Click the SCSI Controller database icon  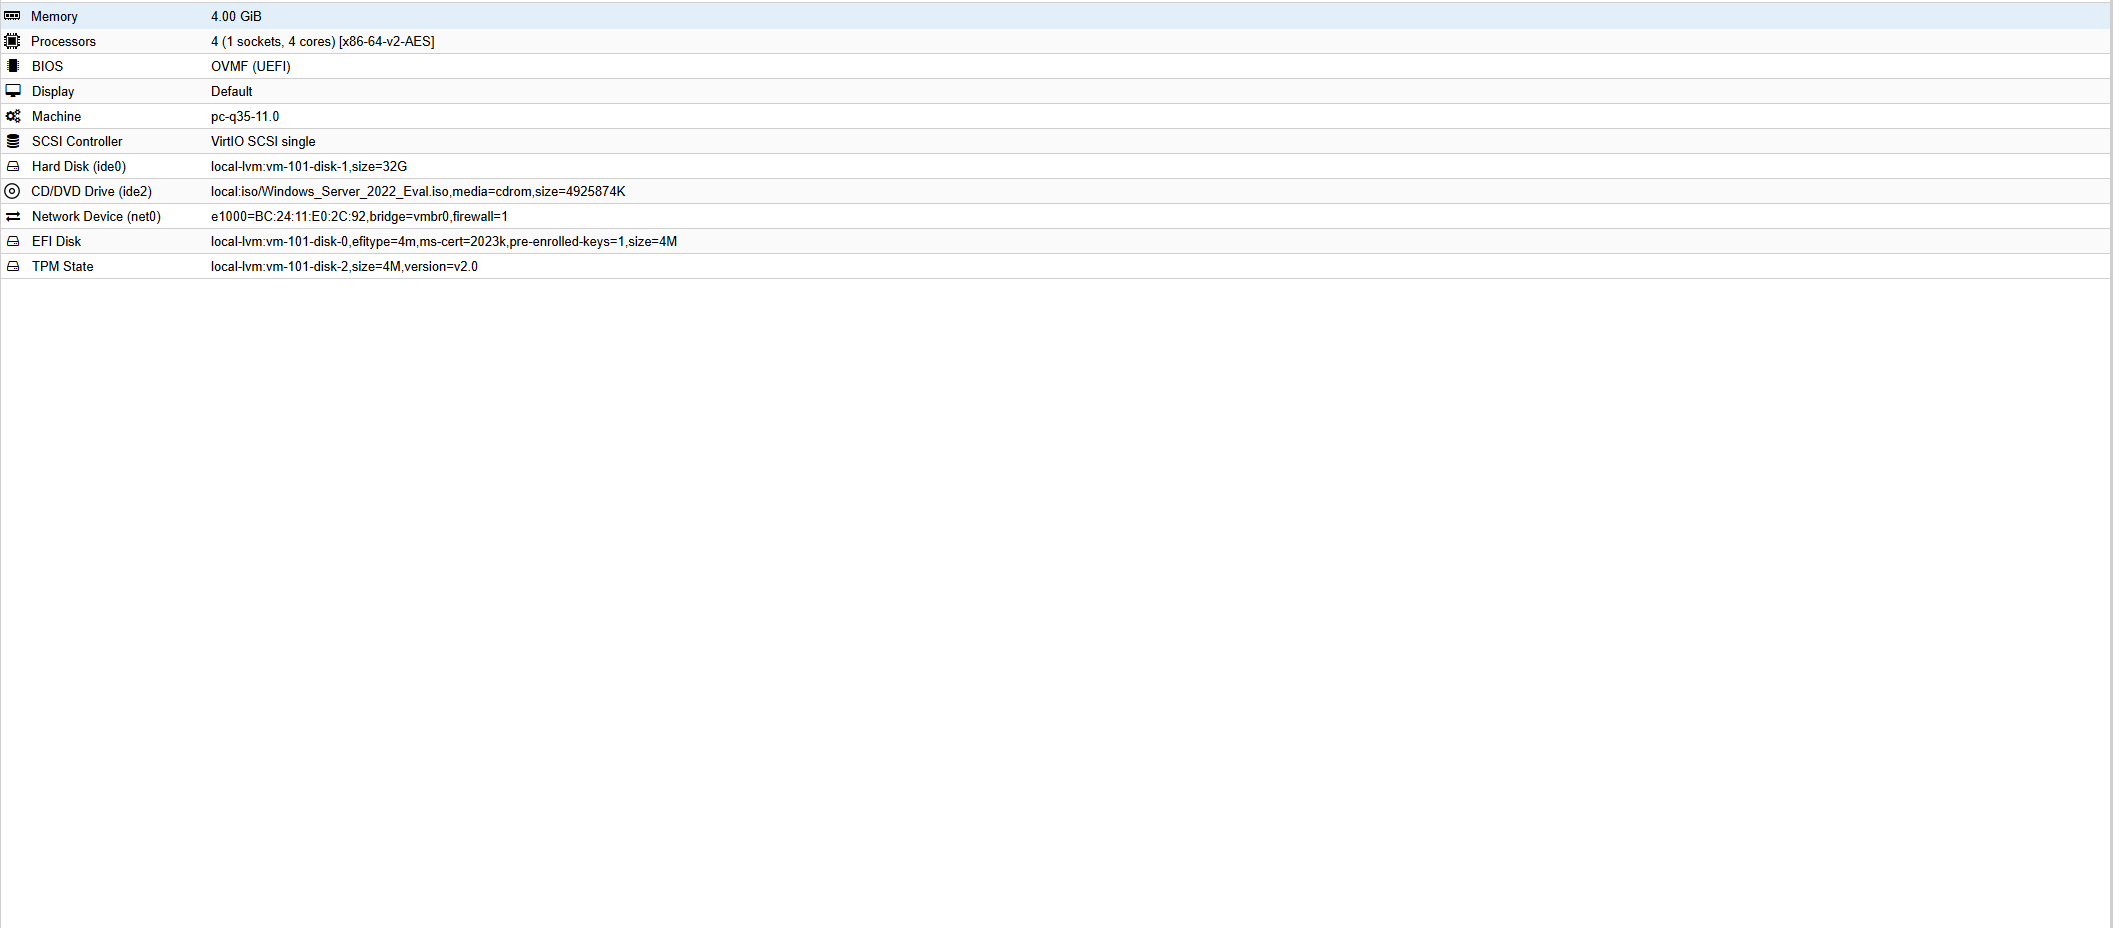13,141
